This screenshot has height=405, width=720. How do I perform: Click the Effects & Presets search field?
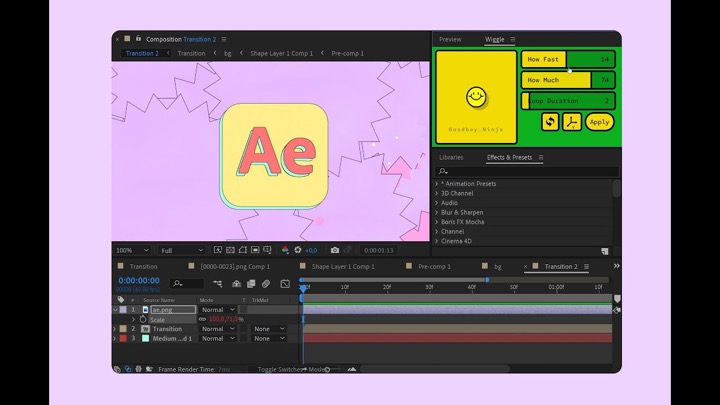[526, 171]
